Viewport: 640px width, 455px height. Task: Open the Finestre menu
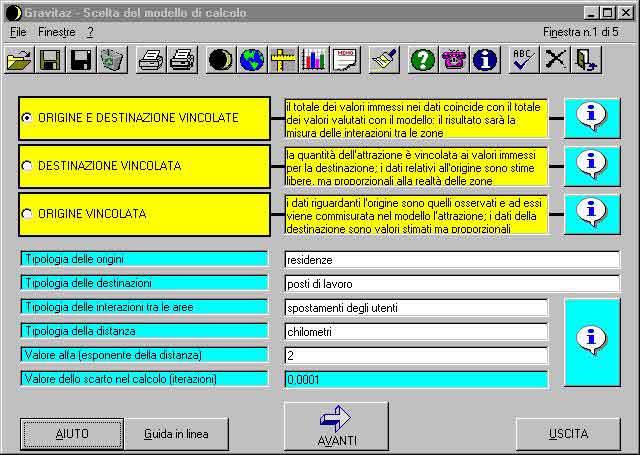[57, 33]
